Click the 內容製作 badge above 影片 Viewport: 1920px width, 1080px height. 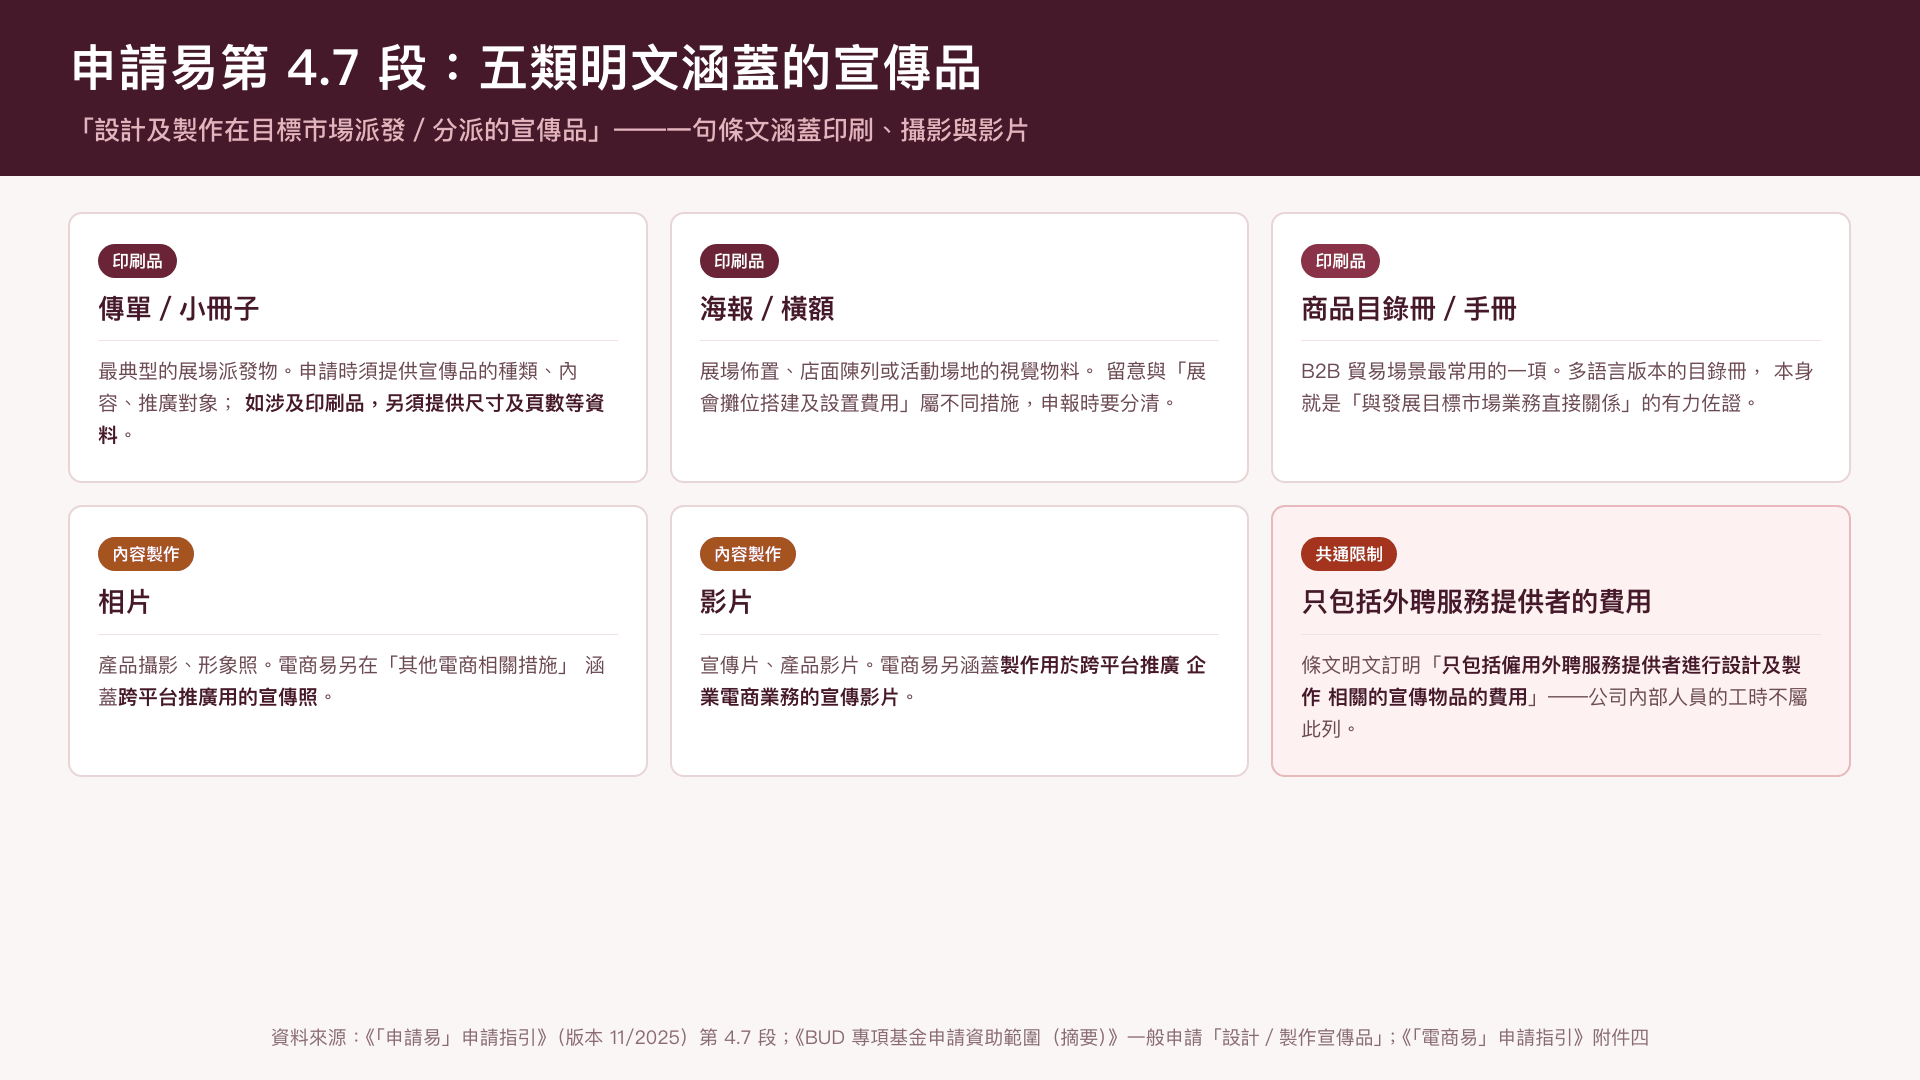click(748, 554)
